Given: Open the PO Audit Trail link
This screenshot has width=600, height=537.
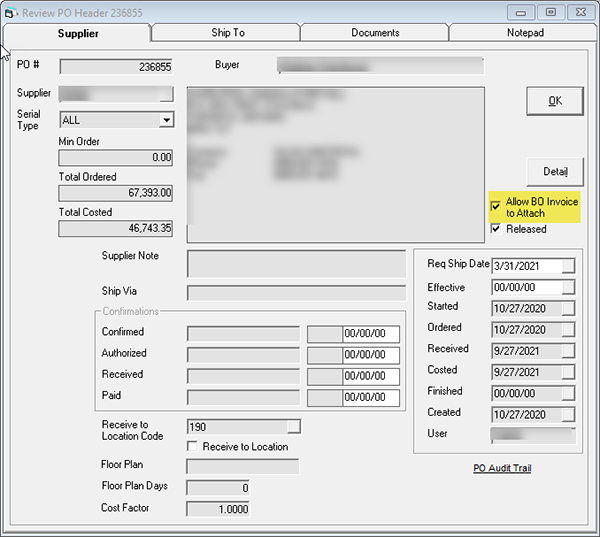Looking at the screenshot, I should 502,468.
